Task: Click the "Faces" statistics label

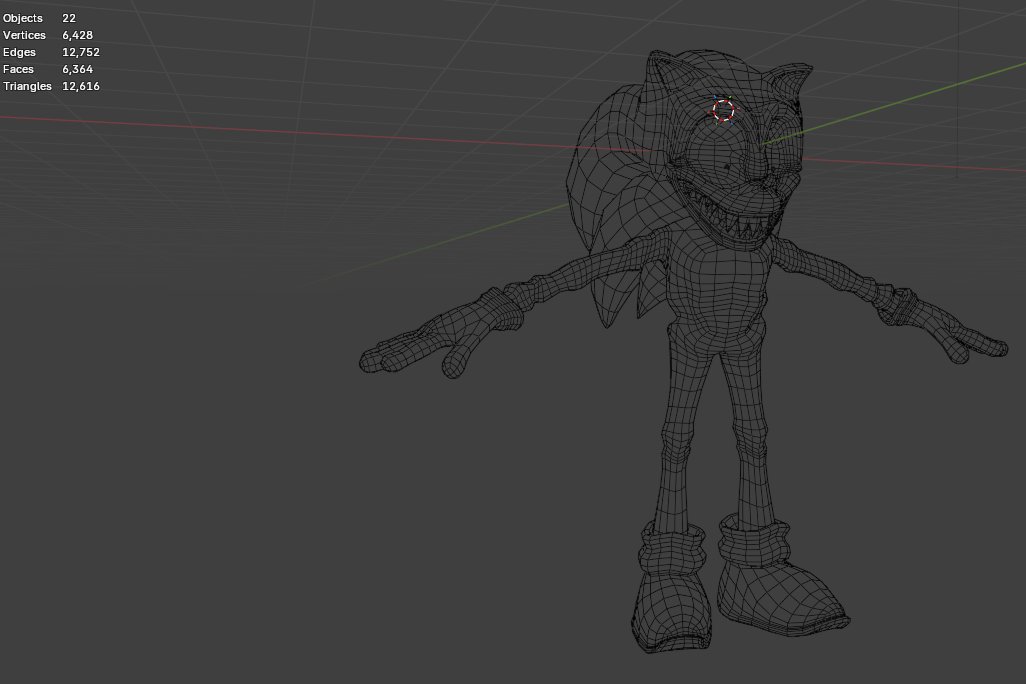Action: 18,69
